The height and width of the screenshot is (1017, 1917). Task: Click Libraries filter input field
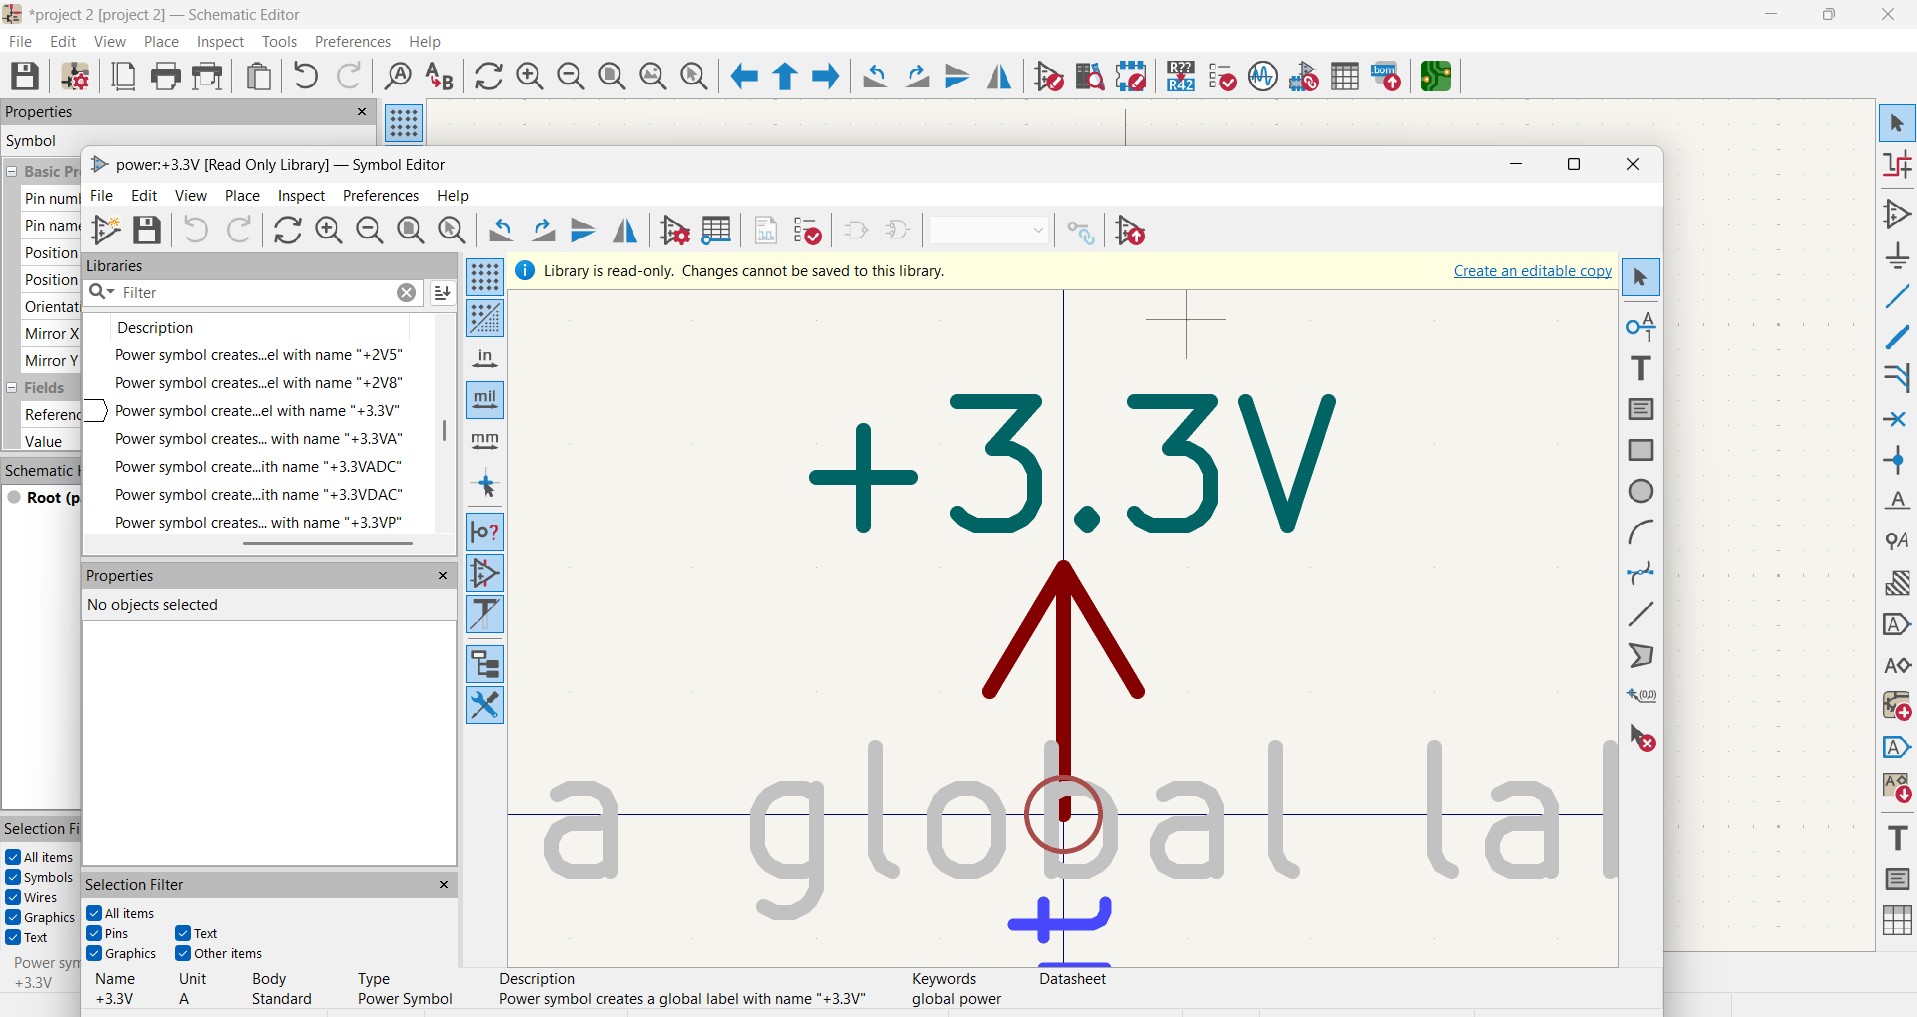pos(258,293)
